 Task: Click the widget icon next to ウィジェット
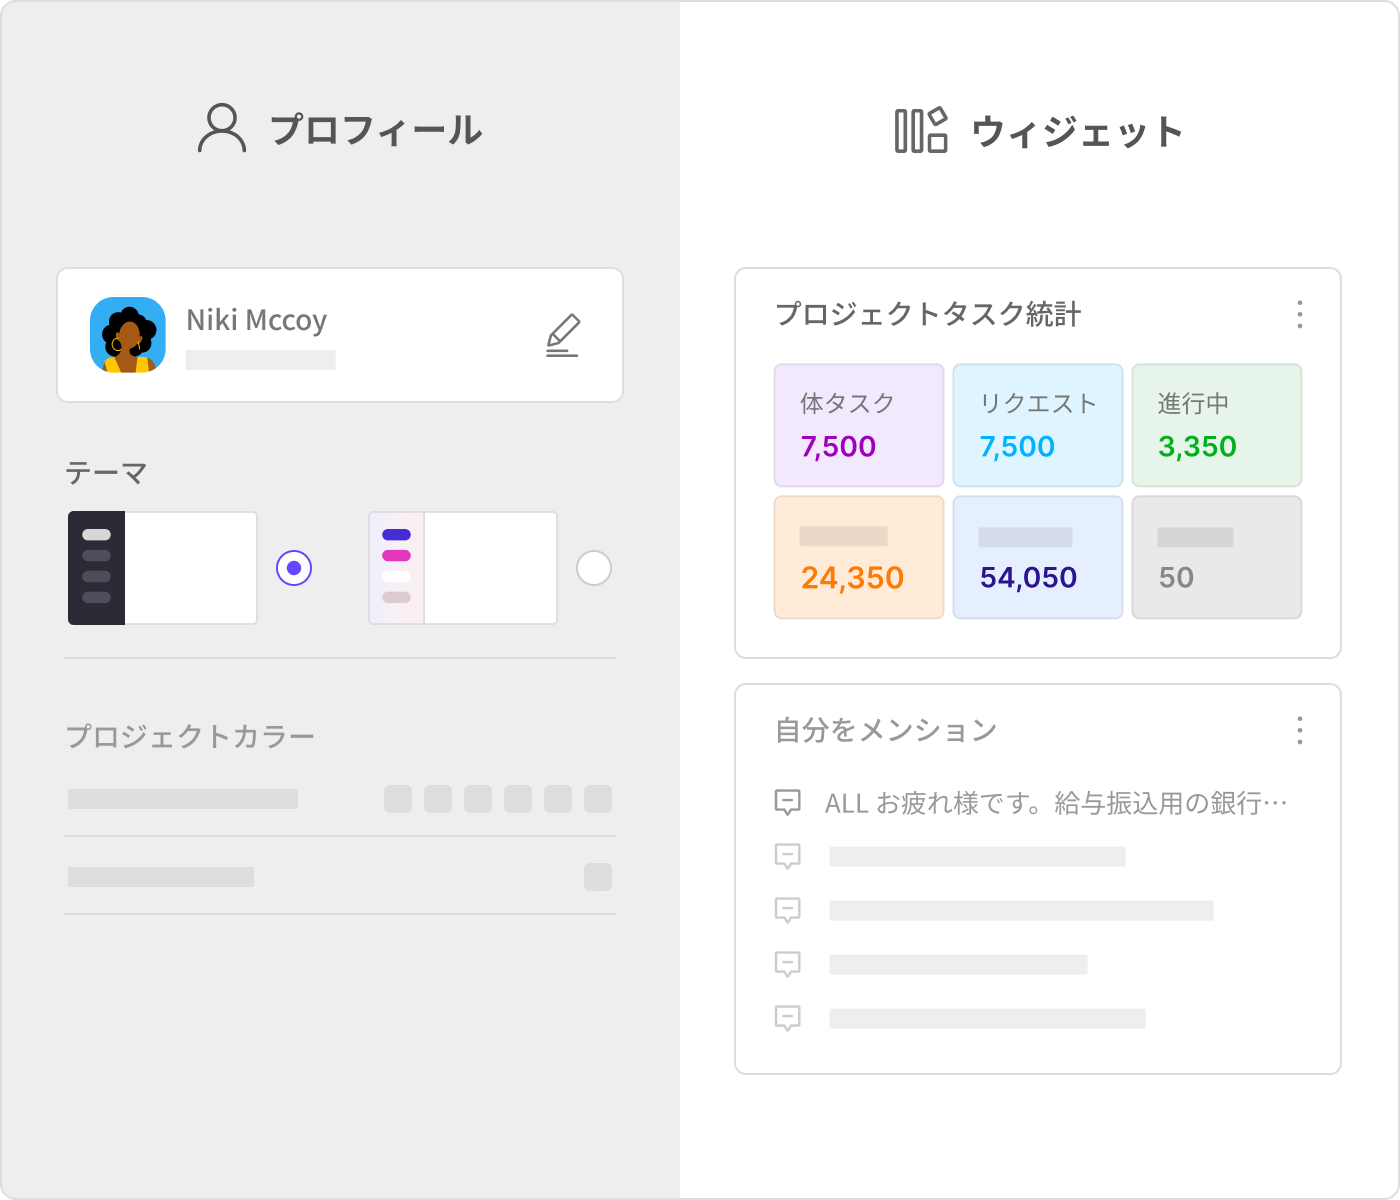[x=920, y=131]
